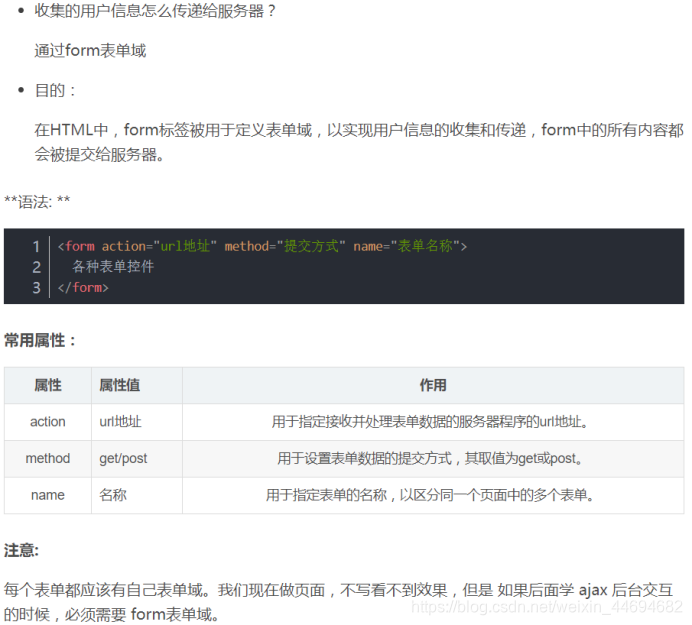Screen dimensions: 692x625
Task: Click the paragraph starting '在HTML中，form标签'
Action: click(x=359, y=142)
